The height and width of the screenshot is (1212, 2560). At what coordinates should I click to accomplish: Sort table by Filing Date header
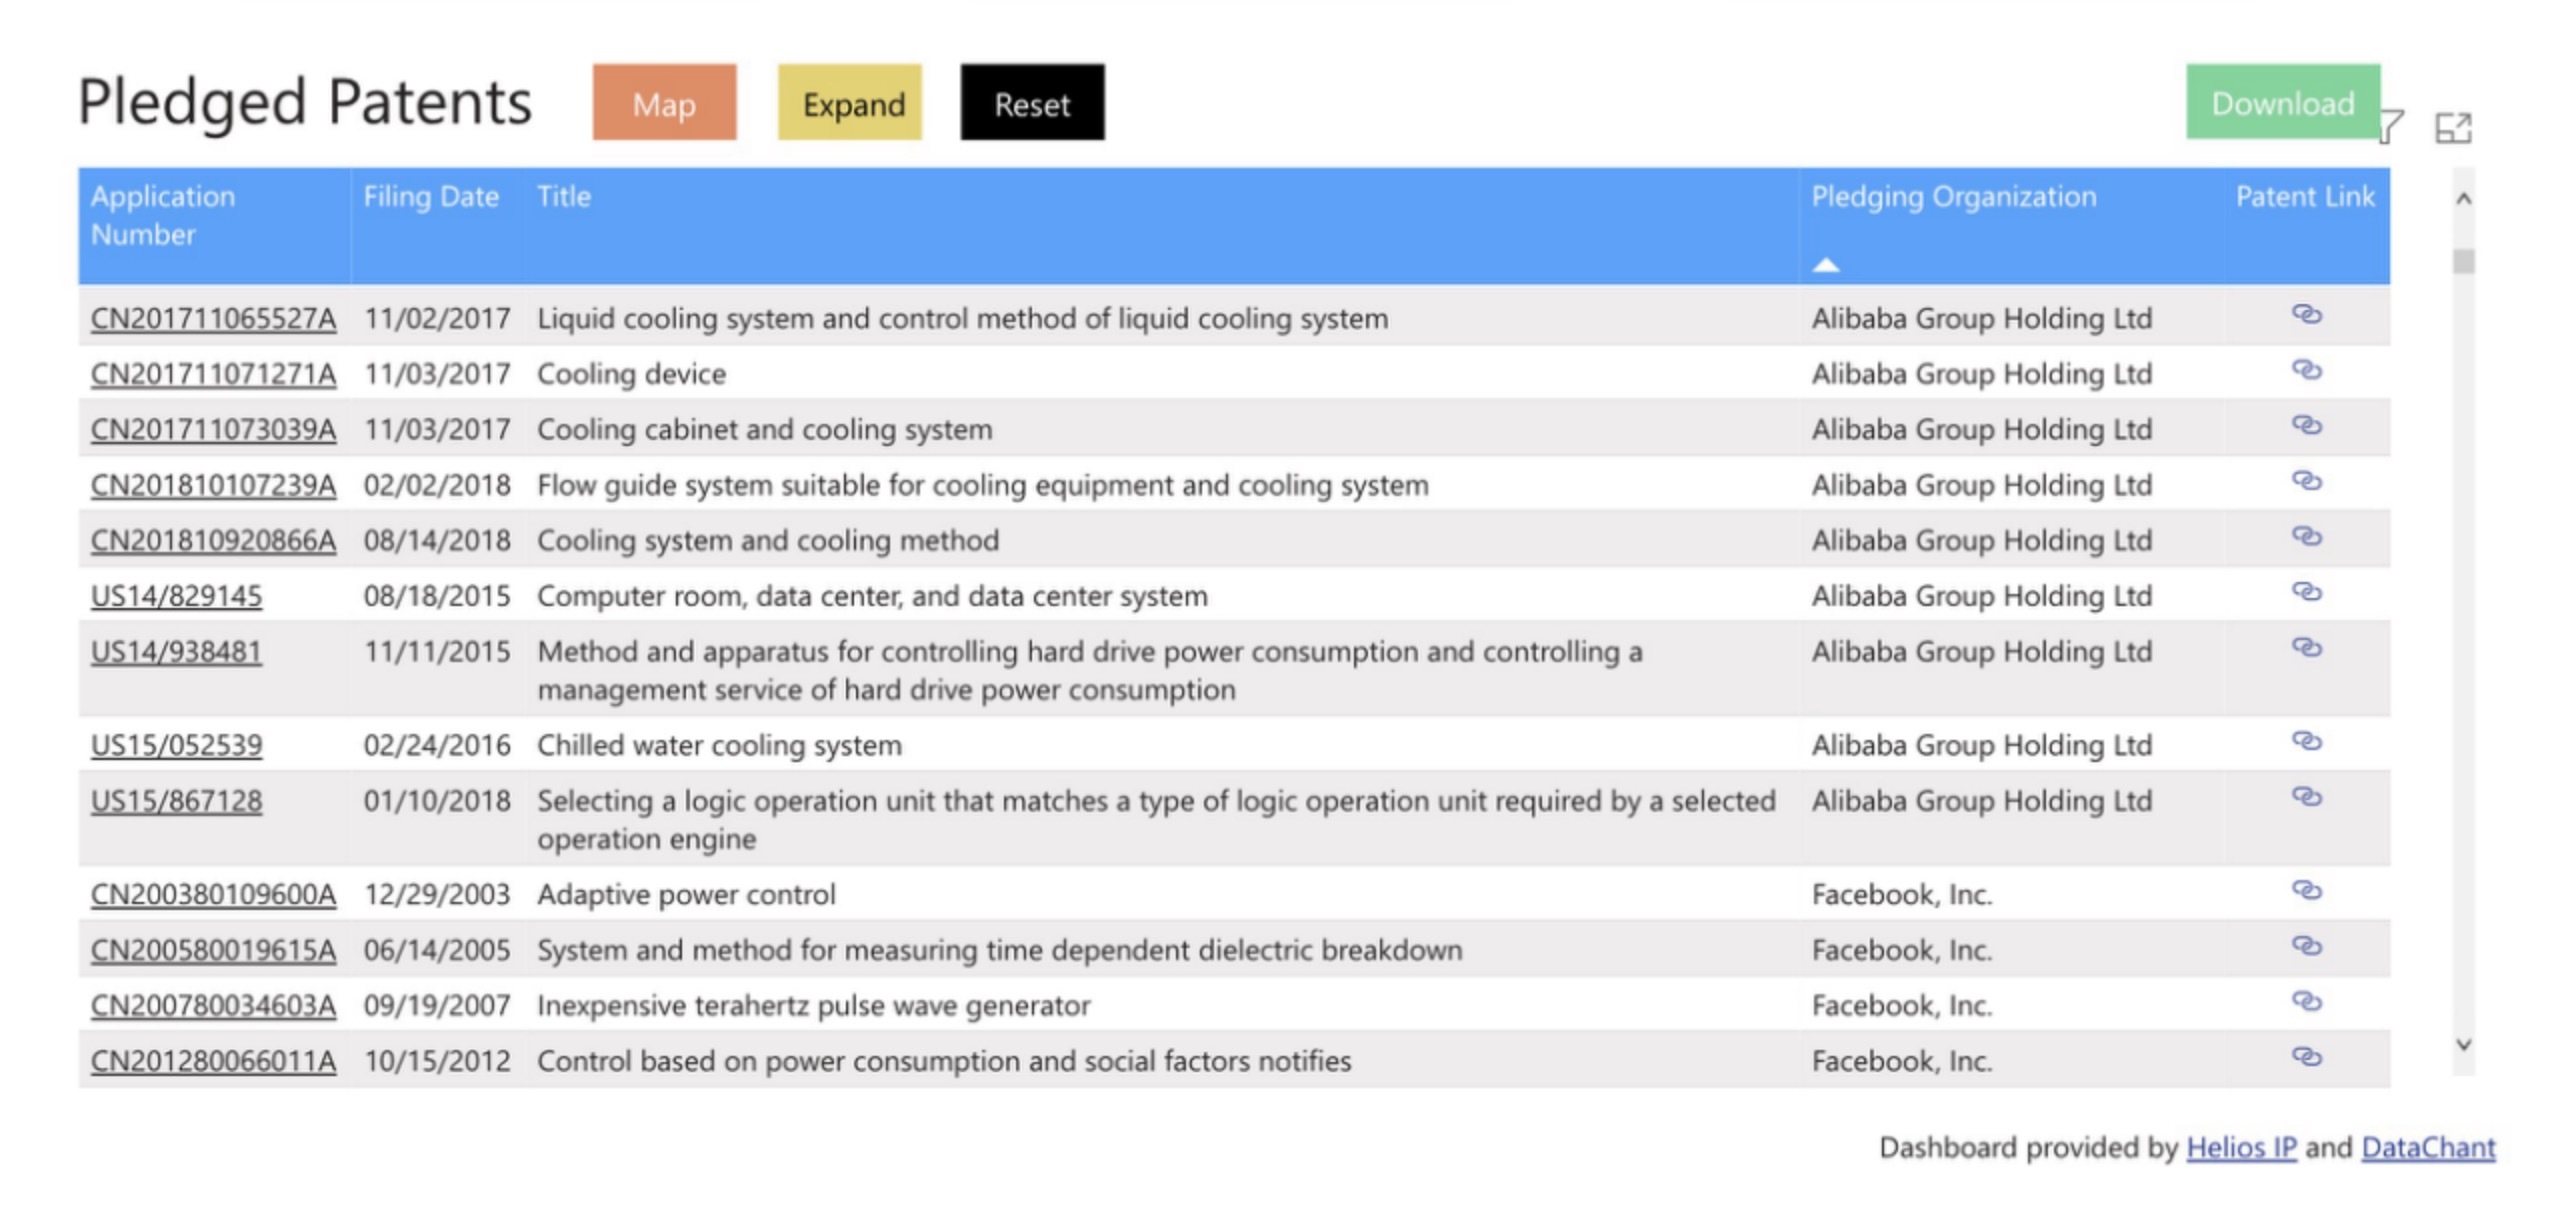coord(430,197)
